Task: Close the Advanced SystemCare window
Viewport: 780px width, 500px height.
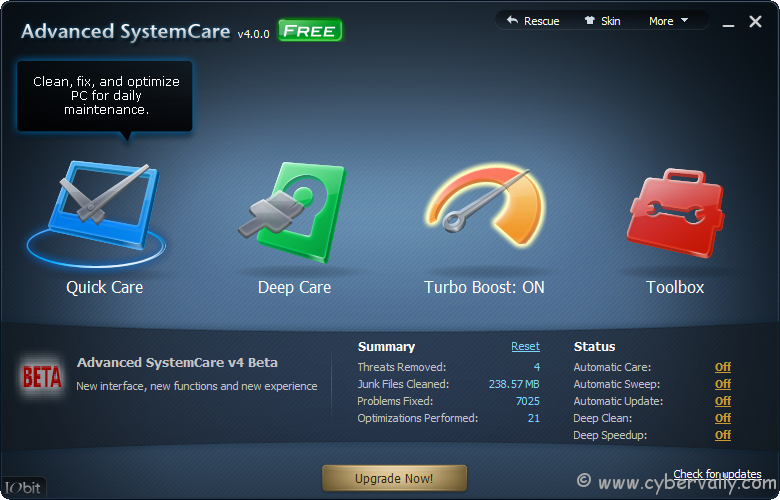Action: pyautogui.click(x=755, y=21)
